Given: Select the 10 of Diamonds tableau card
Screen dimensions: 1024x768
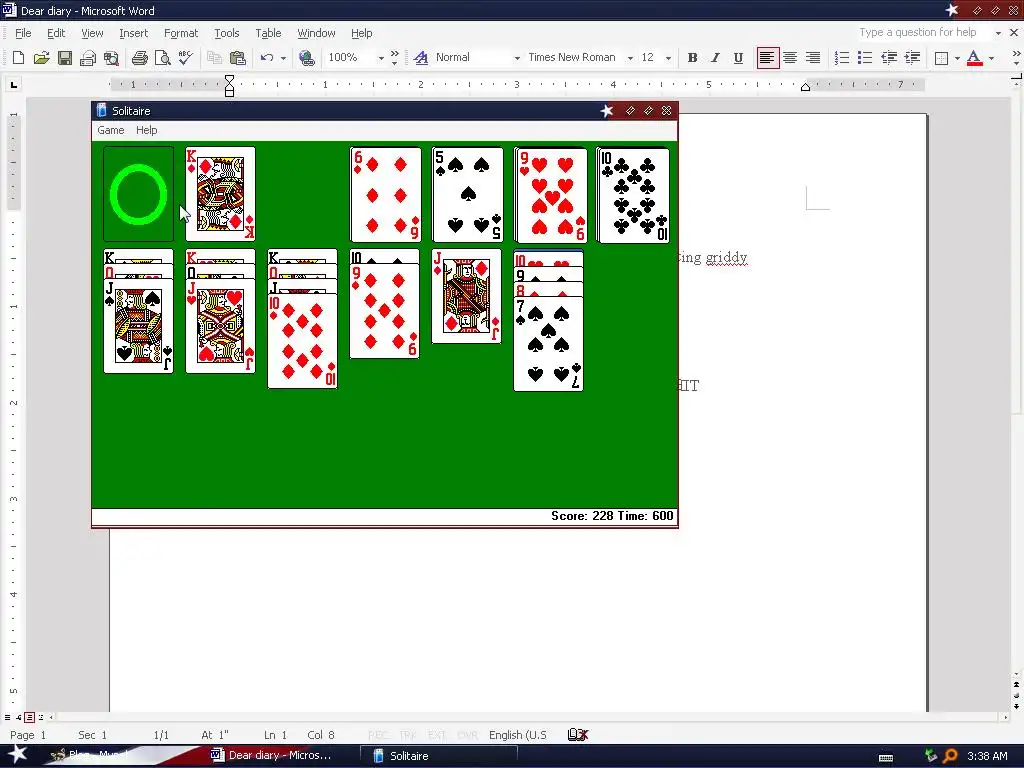Looking at the screenshot, I should click(302, 342).
